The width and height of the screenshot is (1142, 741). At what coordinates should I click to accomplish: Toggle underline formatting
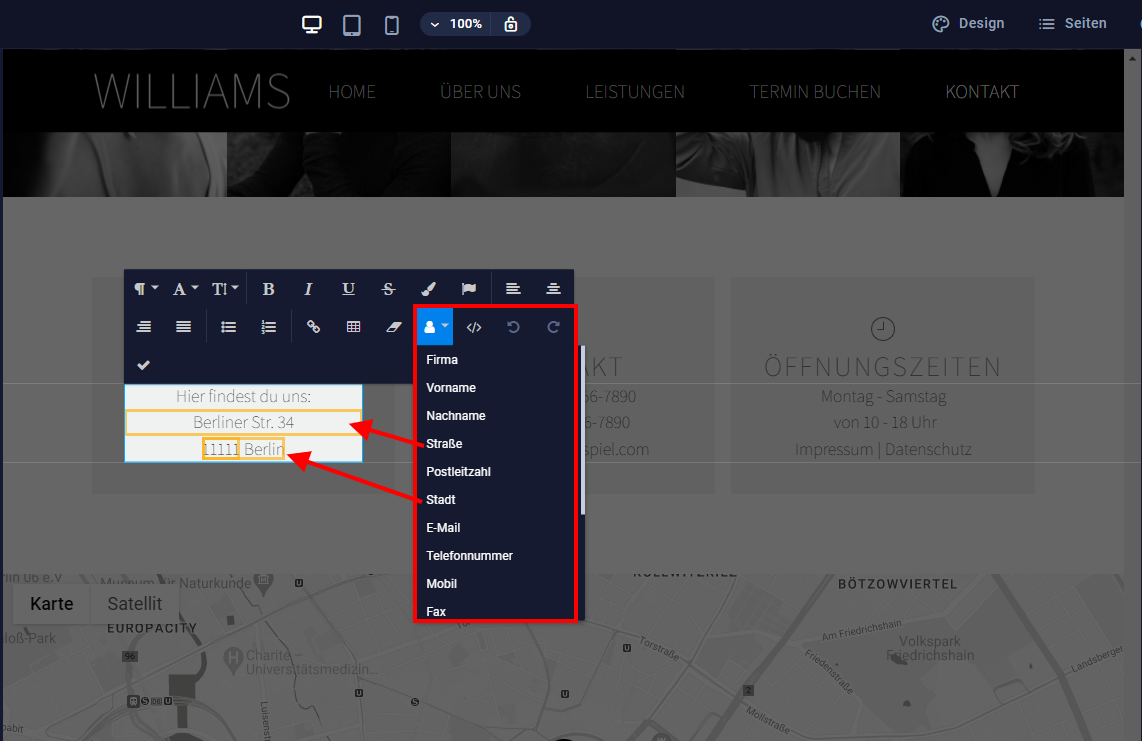pyautogui.click(x=348, y=289)
